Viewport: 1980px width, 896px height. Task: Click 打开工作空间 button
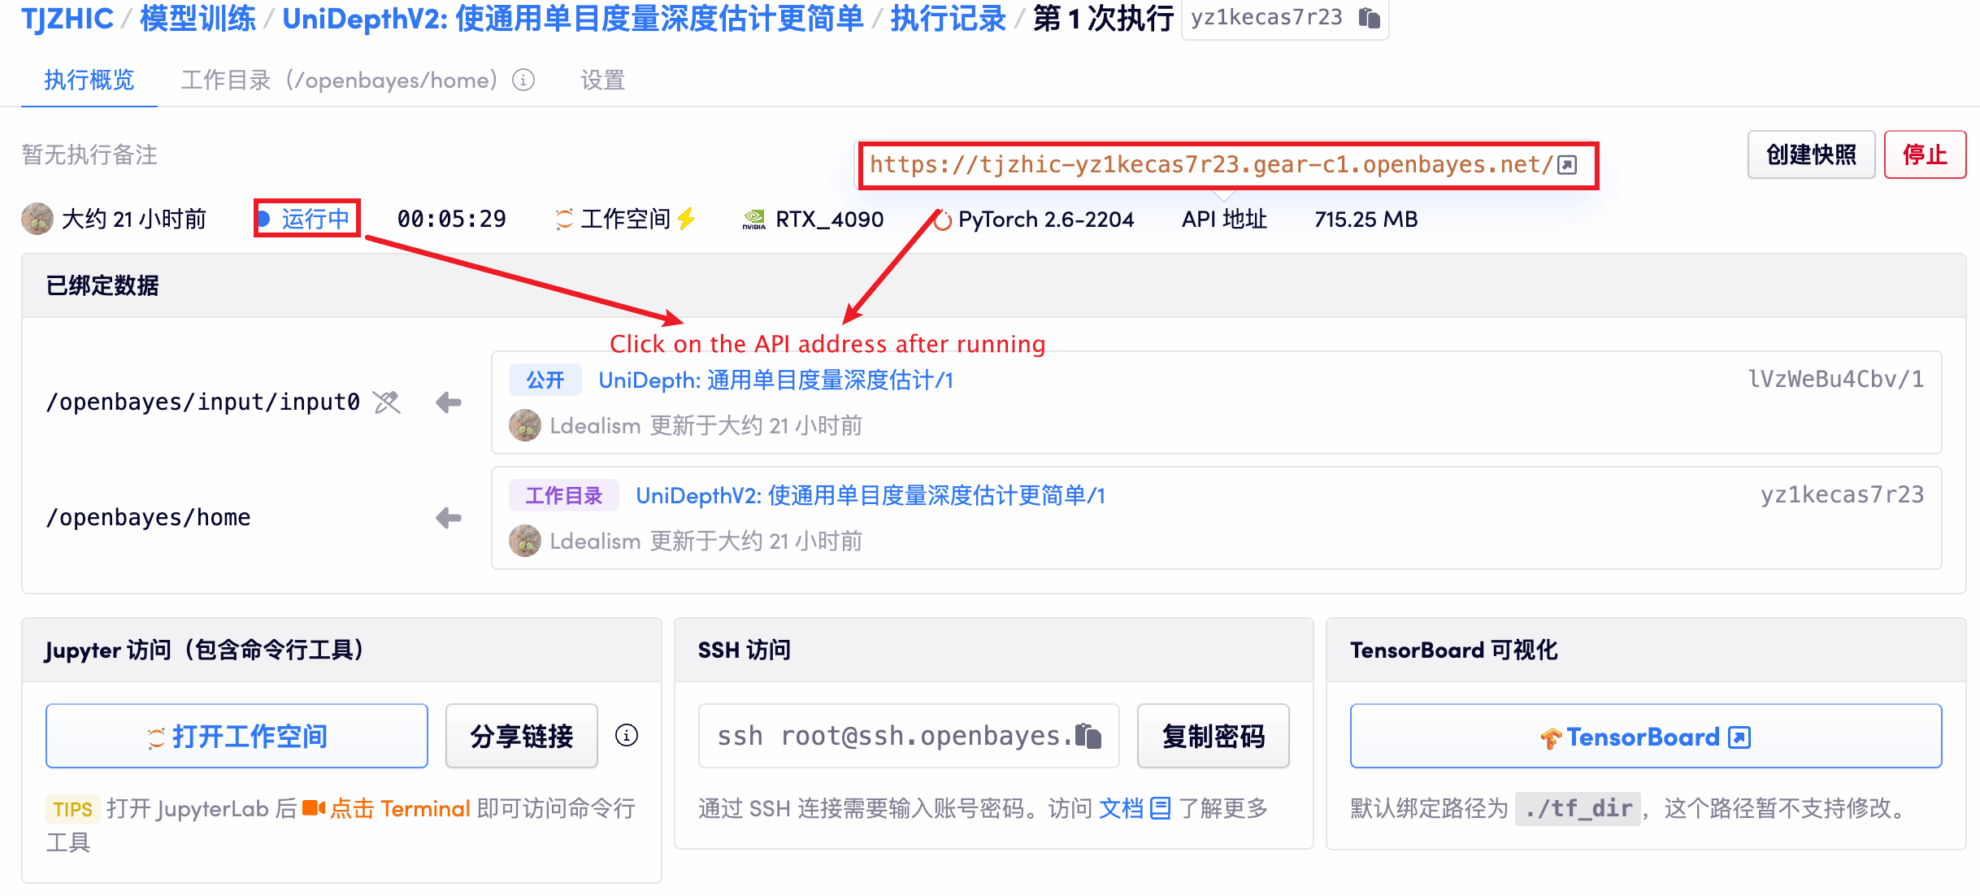[237, 737]
